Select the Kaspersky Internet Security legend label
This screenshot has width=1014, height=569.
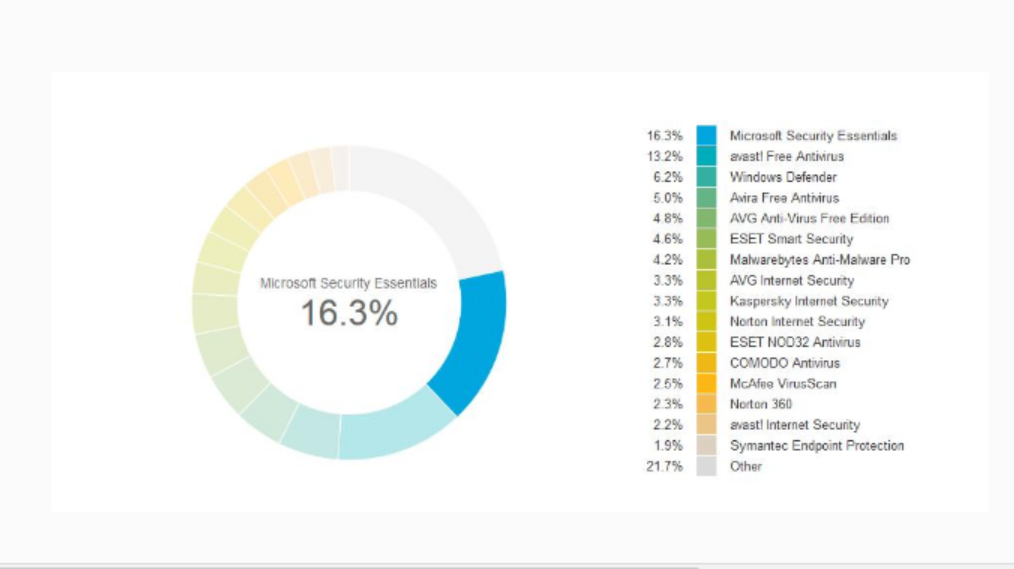coord(809,301)
